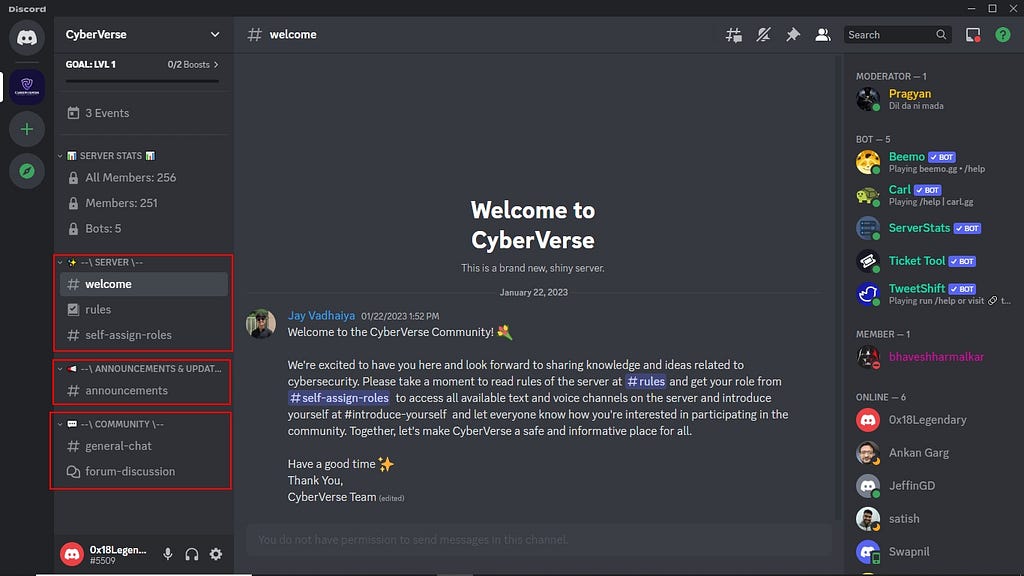Collapse the SERVER STATS category
The height and width of the screenshot is (576, 1024).
coord(110,155)
